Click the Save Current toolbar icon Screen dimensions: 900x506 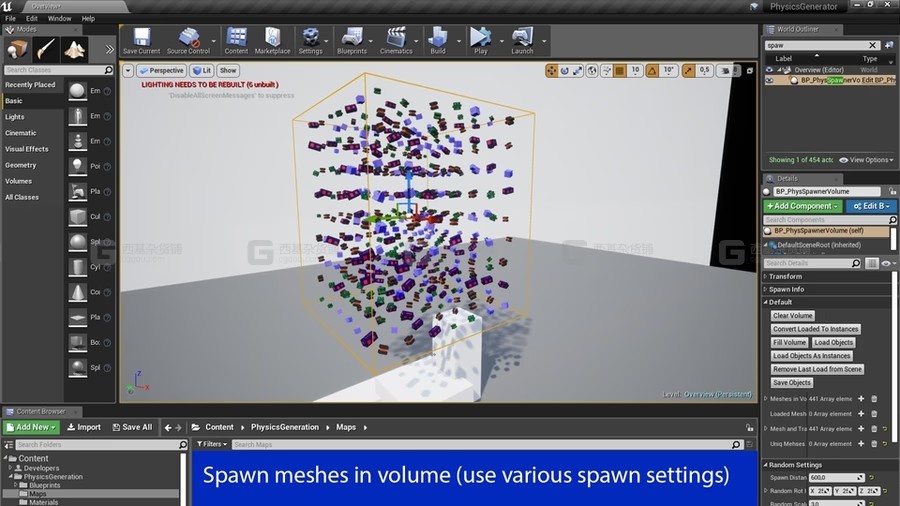click(141, 40)
